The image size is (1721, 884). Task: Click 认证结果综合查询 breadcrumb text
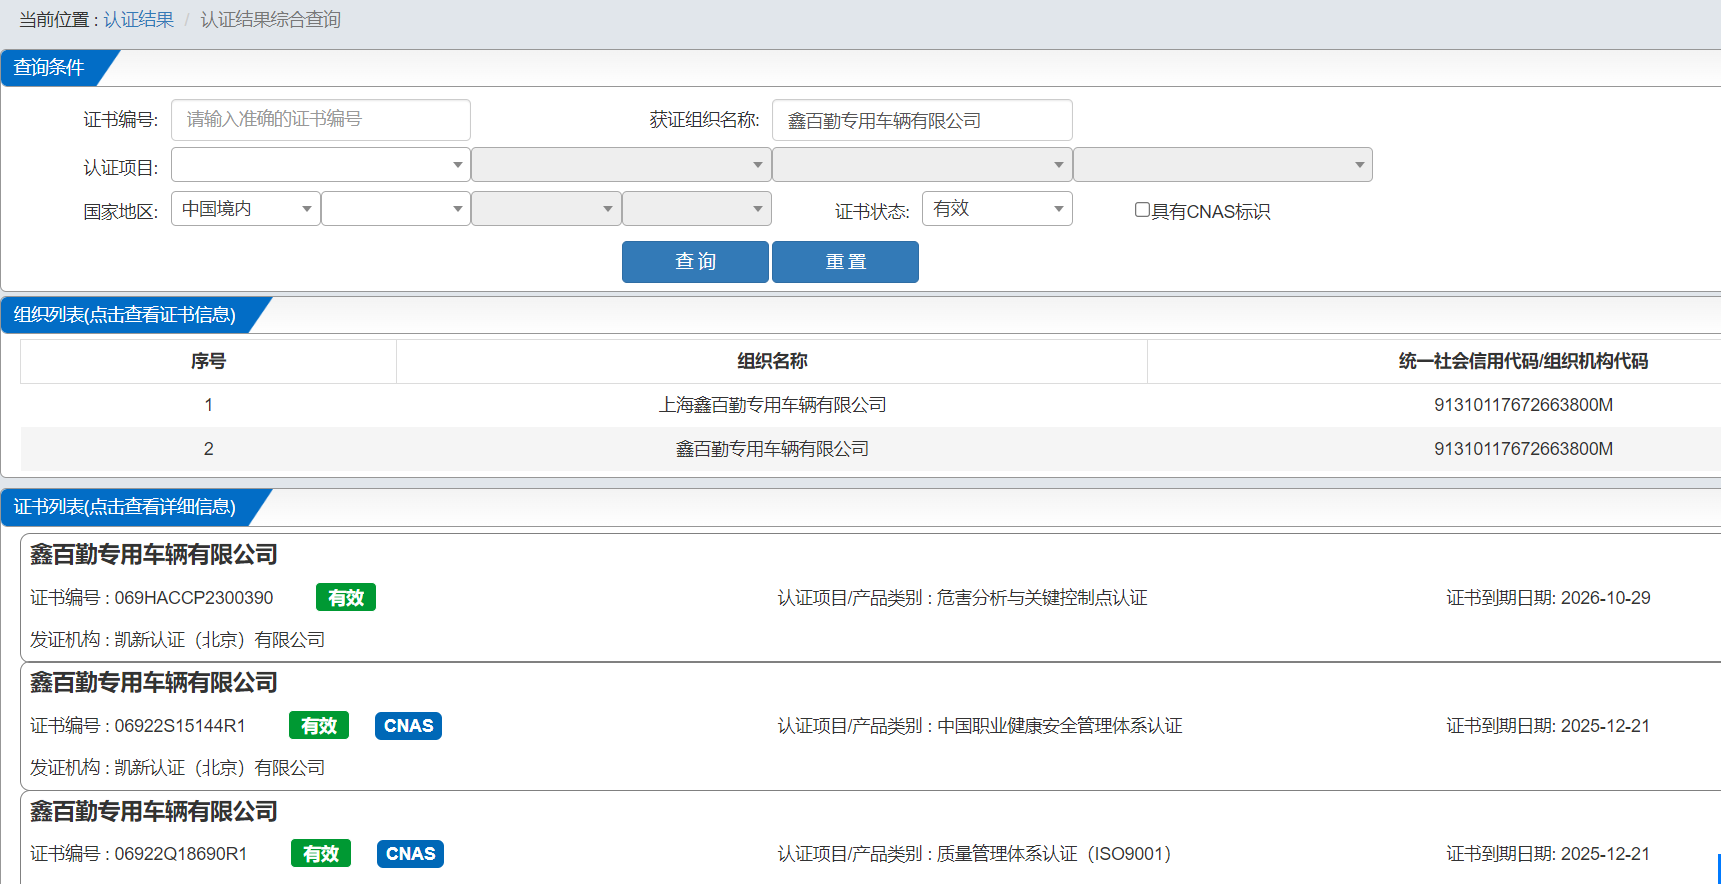[x=271, y=20]
